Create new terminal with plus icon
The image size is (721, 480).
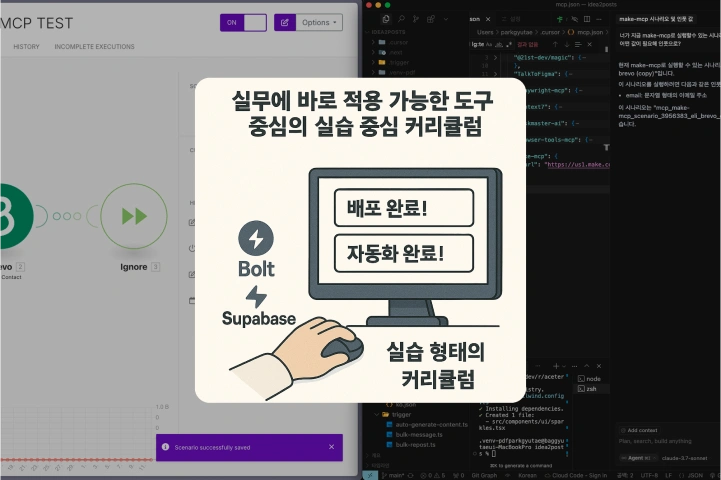coord(556,366)
